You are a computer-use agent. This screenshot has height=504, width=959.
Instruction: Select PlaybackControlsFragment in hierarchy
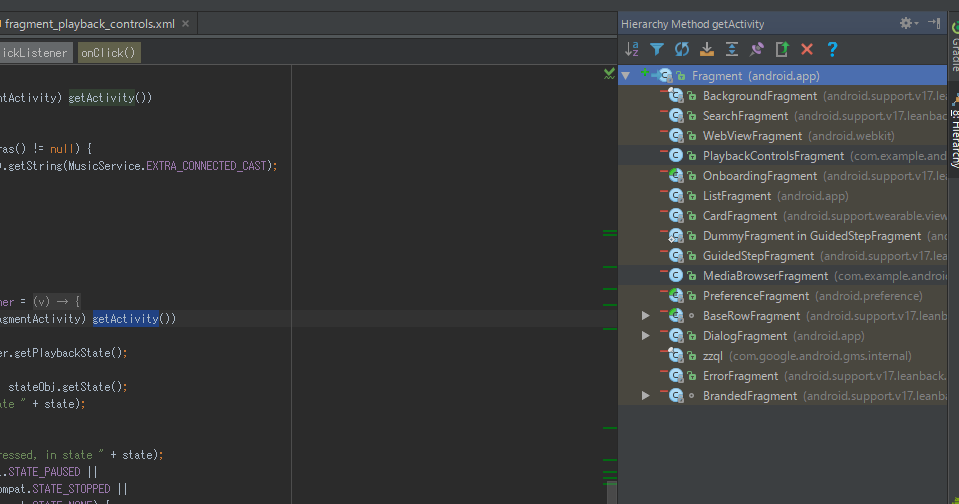(773, 156)
